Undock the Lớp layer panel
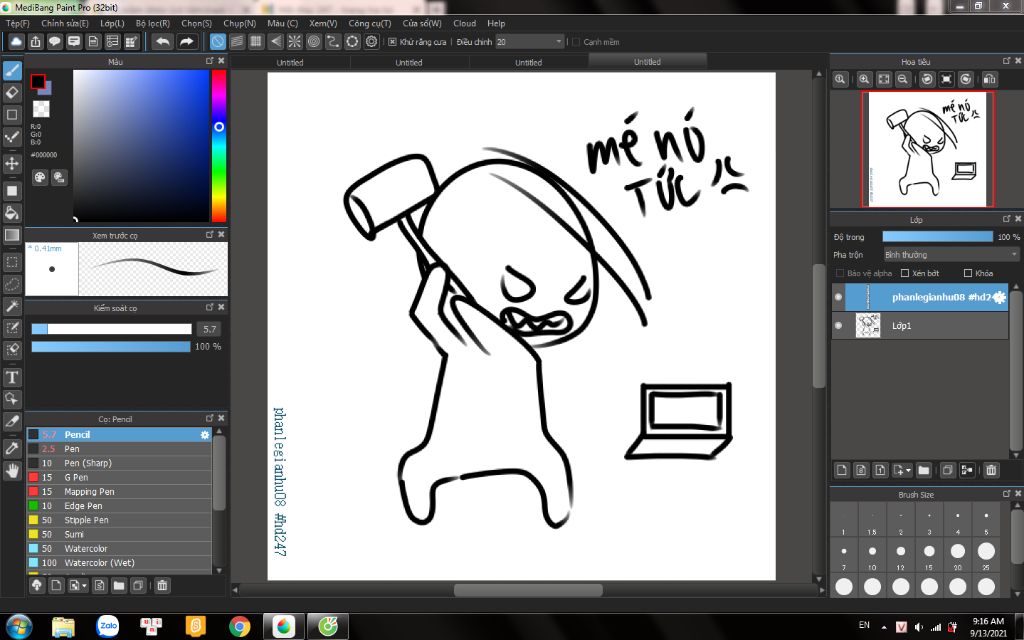The width and height of the screenshot is (1024, 640). pyautogui.click(x=1006, y=219)
